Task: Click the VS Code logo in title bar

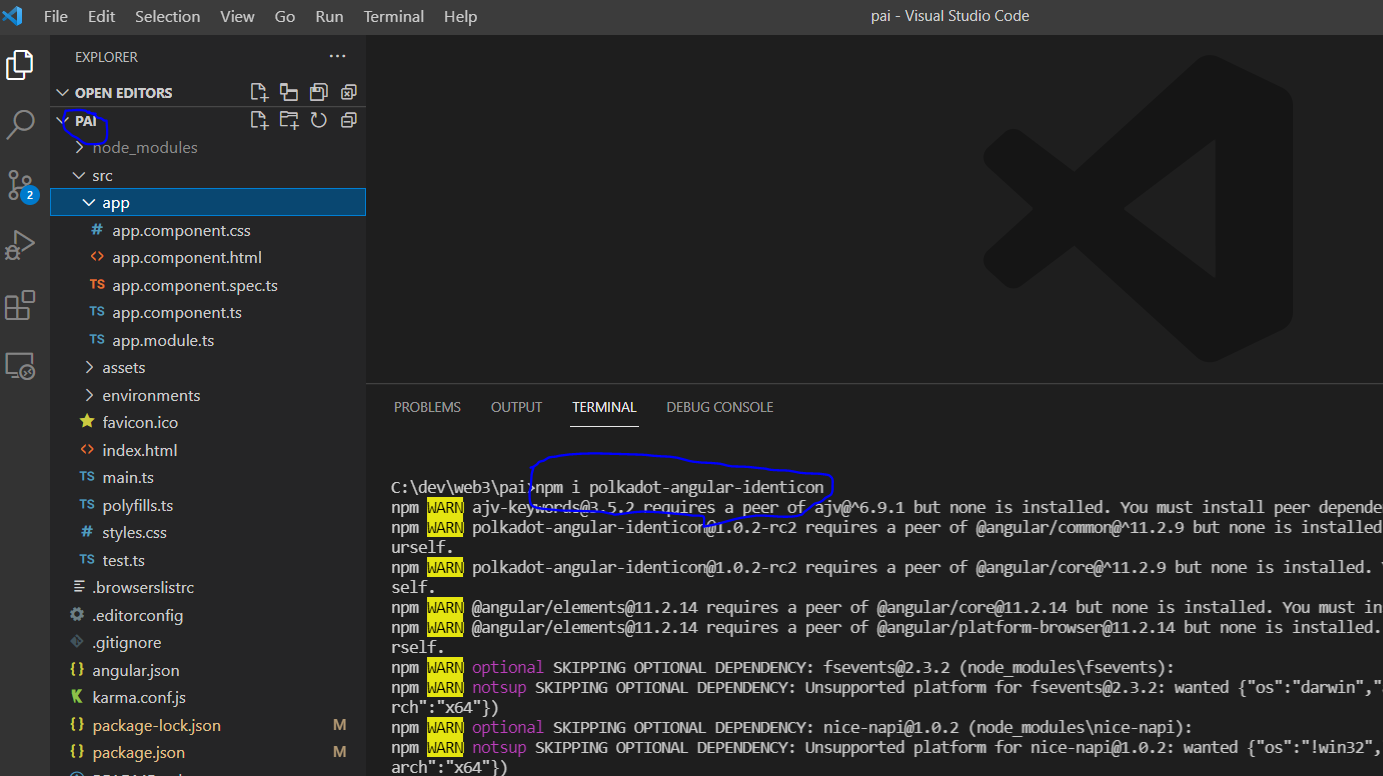Action: [x=13, y=16]
